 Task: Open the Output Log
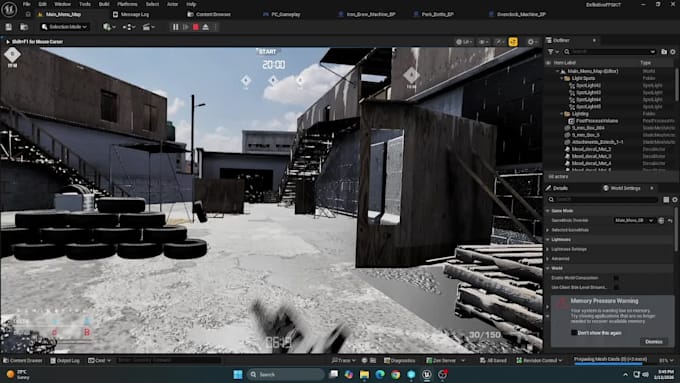pyautogui.click(x=65, y=360)
